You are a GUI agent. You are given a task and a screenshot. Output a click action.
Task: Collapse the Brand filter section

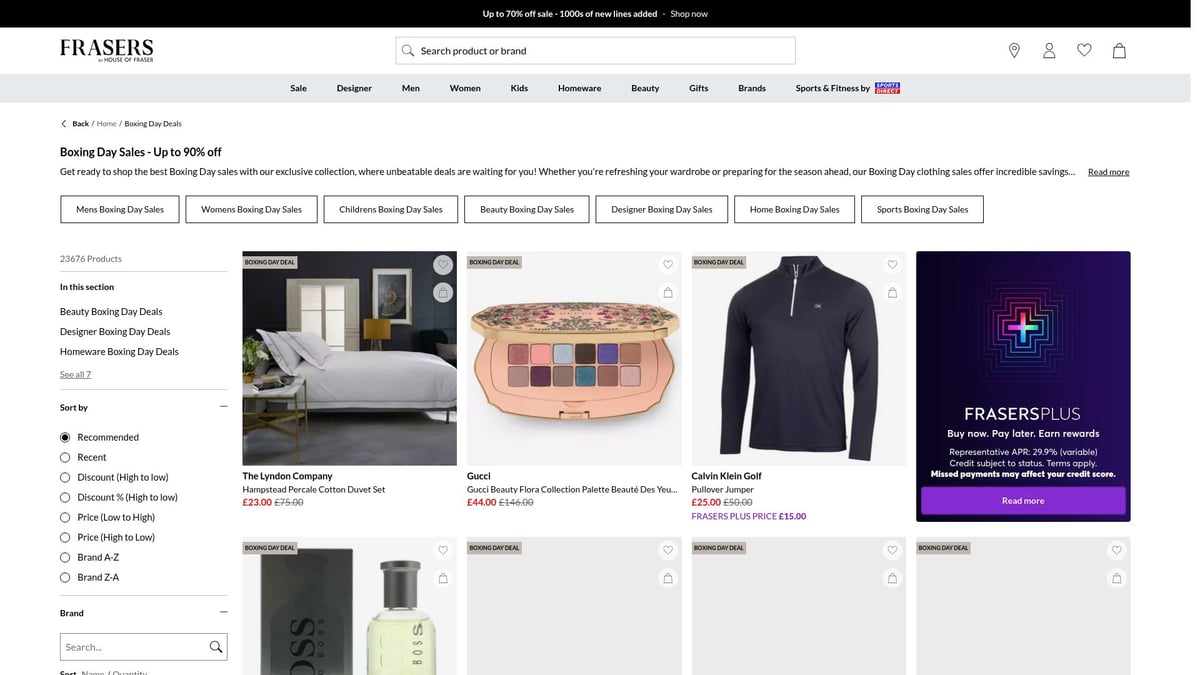tap(222, 612)
